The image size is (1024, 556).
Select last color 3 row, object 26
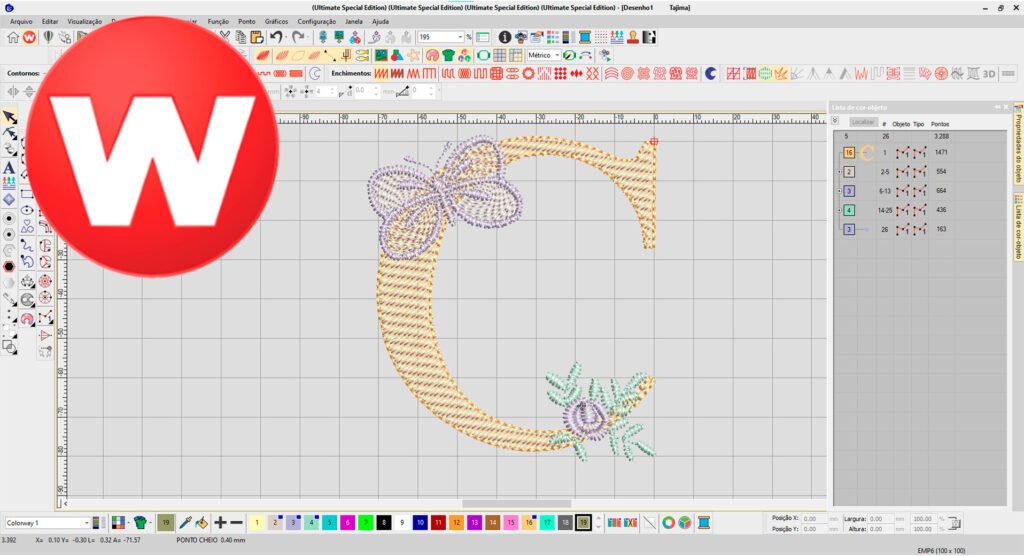click(920, 229)
